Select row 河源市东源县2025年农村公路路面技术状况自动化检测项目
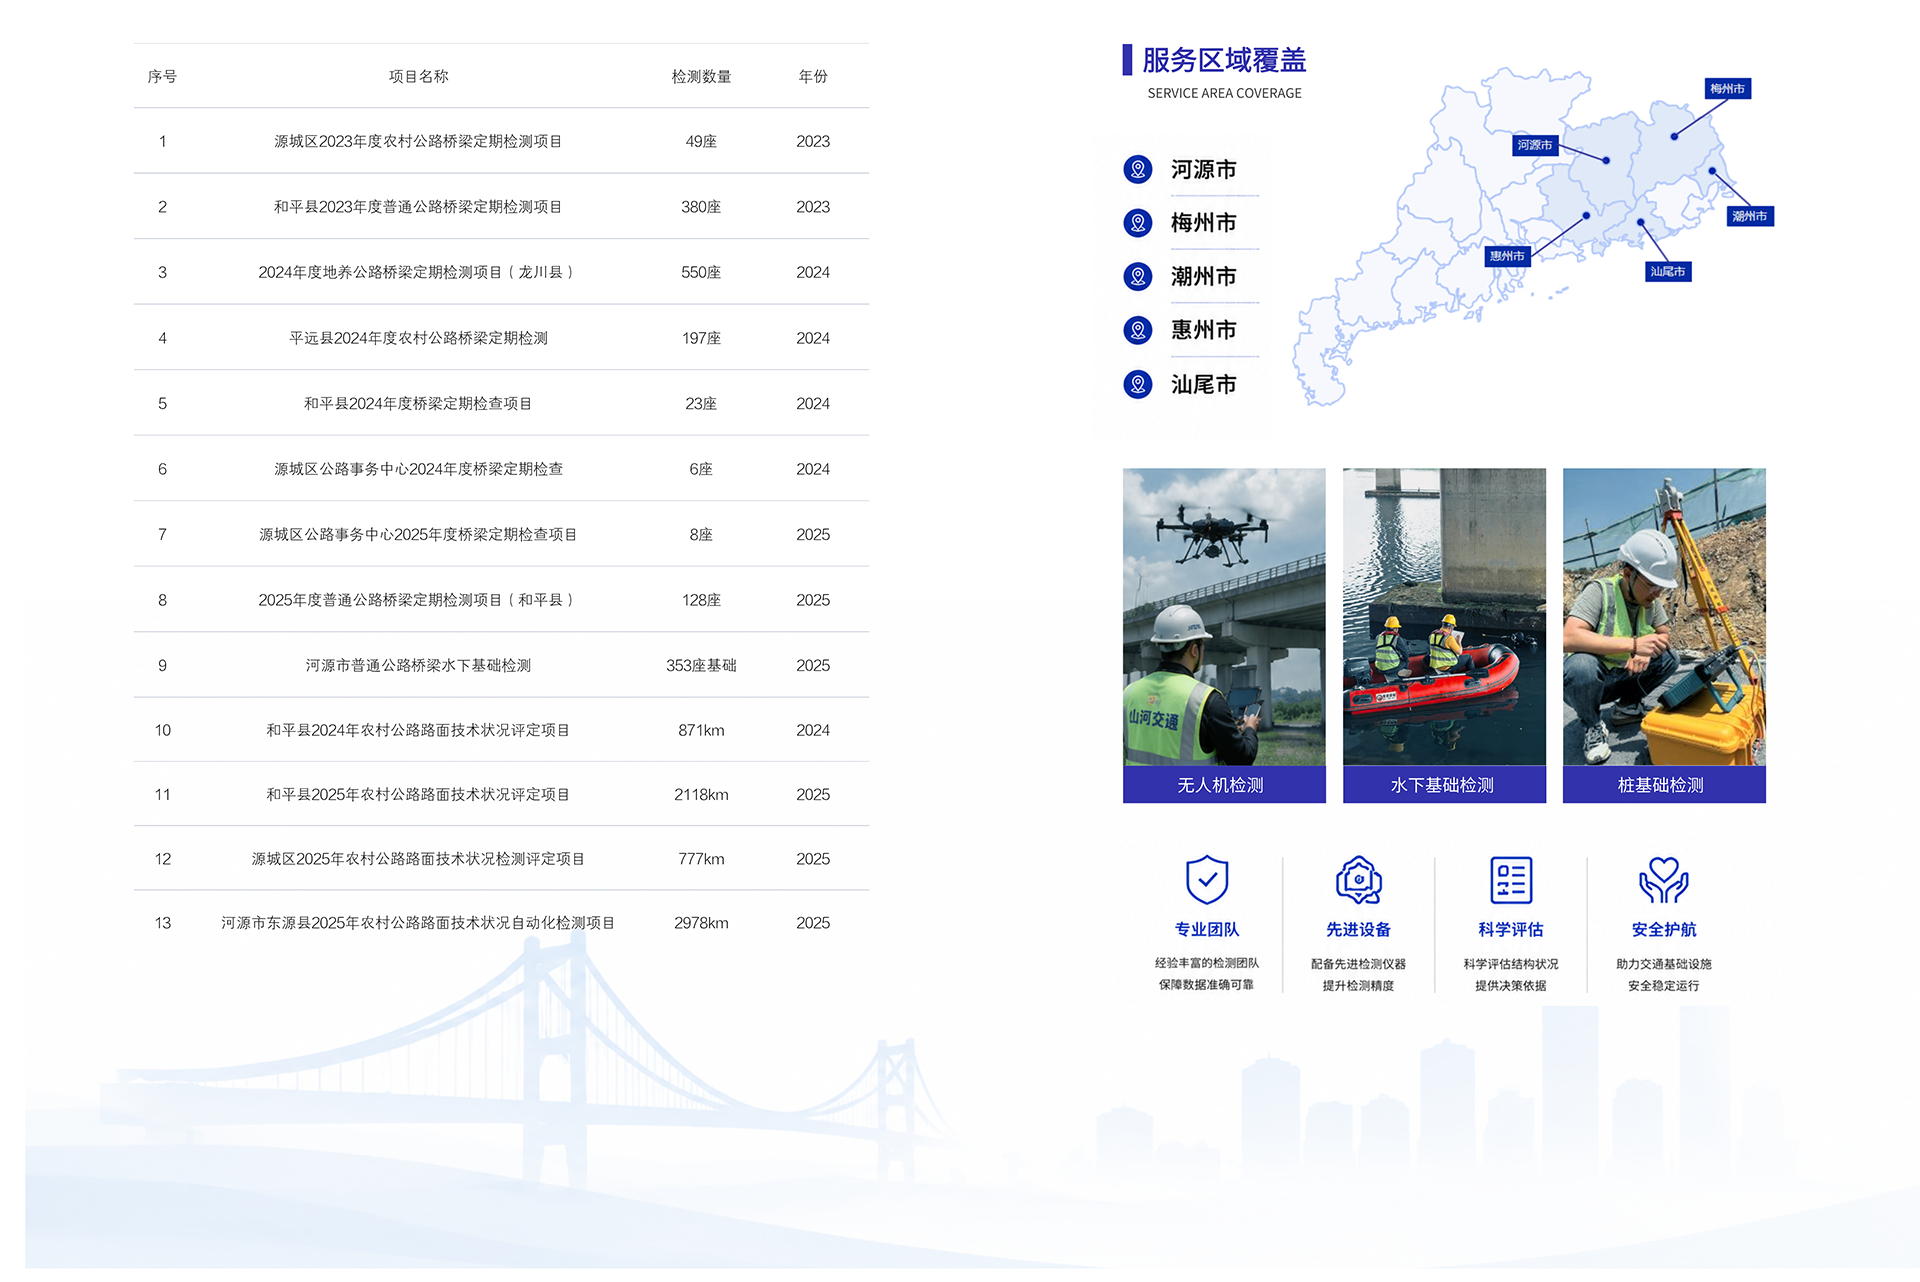Screen dimensions: 1920x1282 [501, 923]
